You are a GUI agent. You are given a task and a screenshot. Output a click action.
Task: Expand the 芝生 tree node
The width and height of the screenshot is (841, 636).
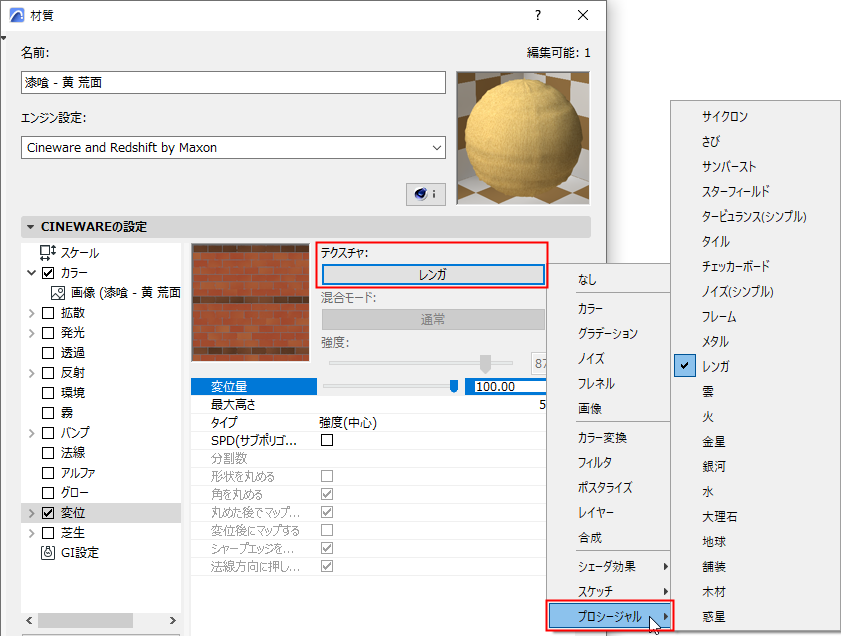click(31, 533)
